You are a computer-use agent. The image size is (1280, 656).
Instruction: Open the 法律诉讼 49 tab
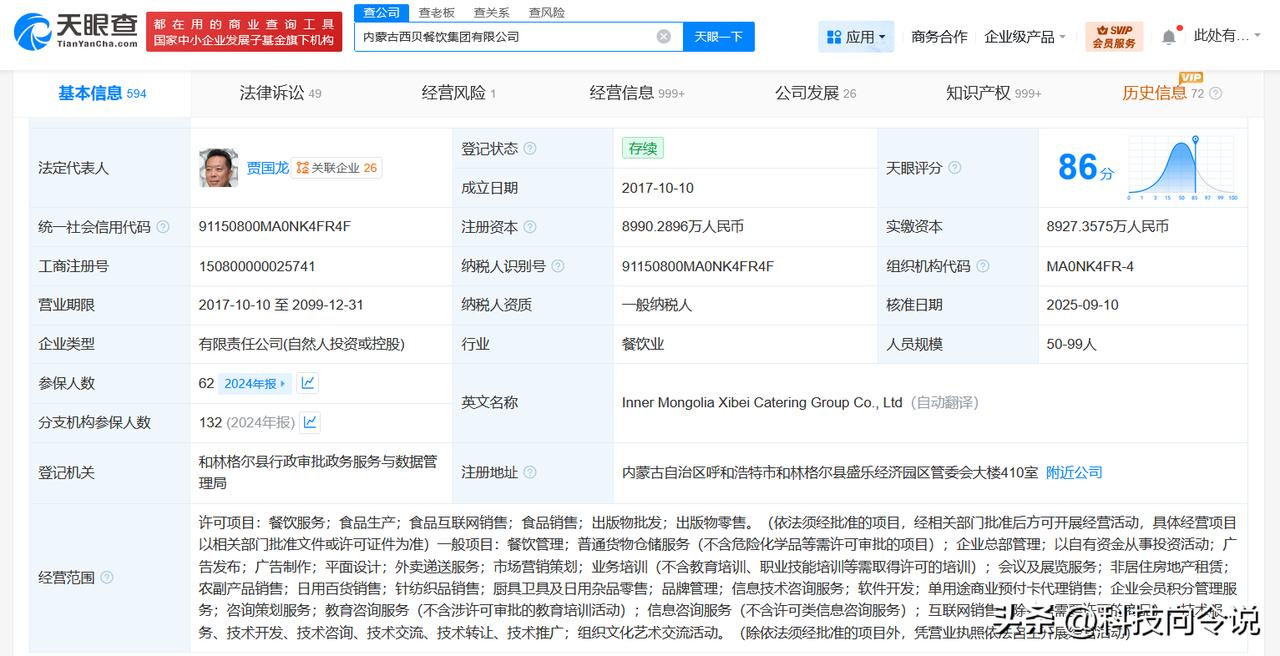tap(280, 93)
